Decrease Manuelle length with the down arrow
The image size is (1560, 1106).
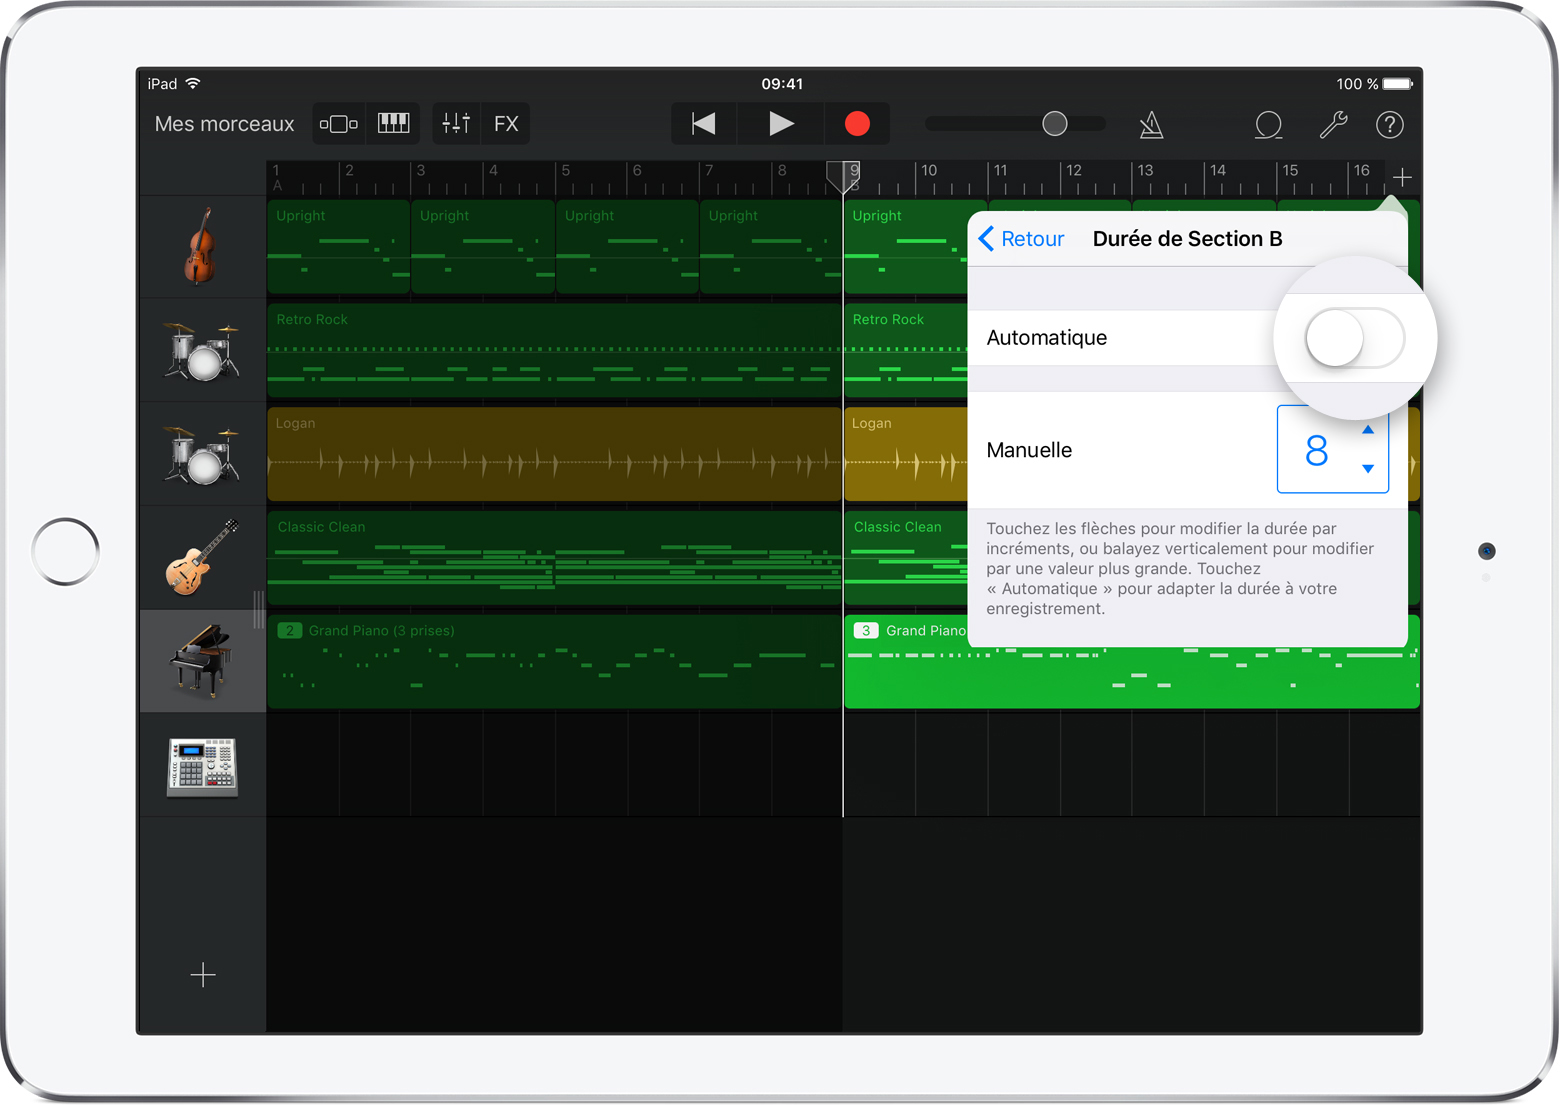(x=1367, y=470)
